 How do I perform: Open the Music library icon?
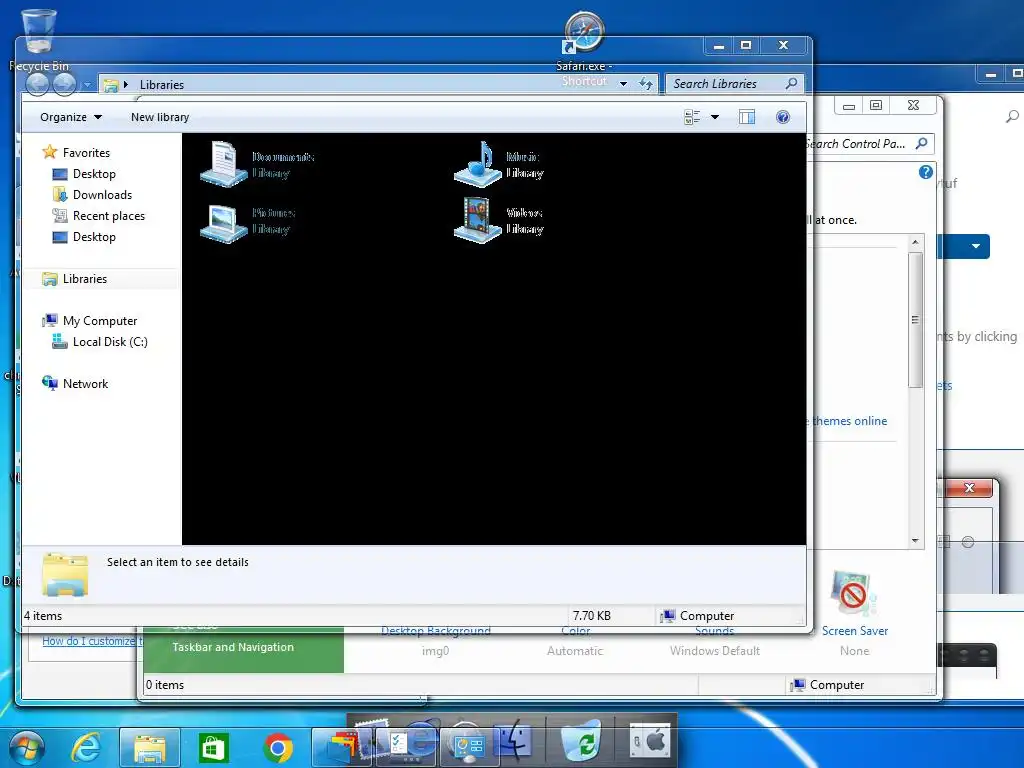(x=478, y=164)
